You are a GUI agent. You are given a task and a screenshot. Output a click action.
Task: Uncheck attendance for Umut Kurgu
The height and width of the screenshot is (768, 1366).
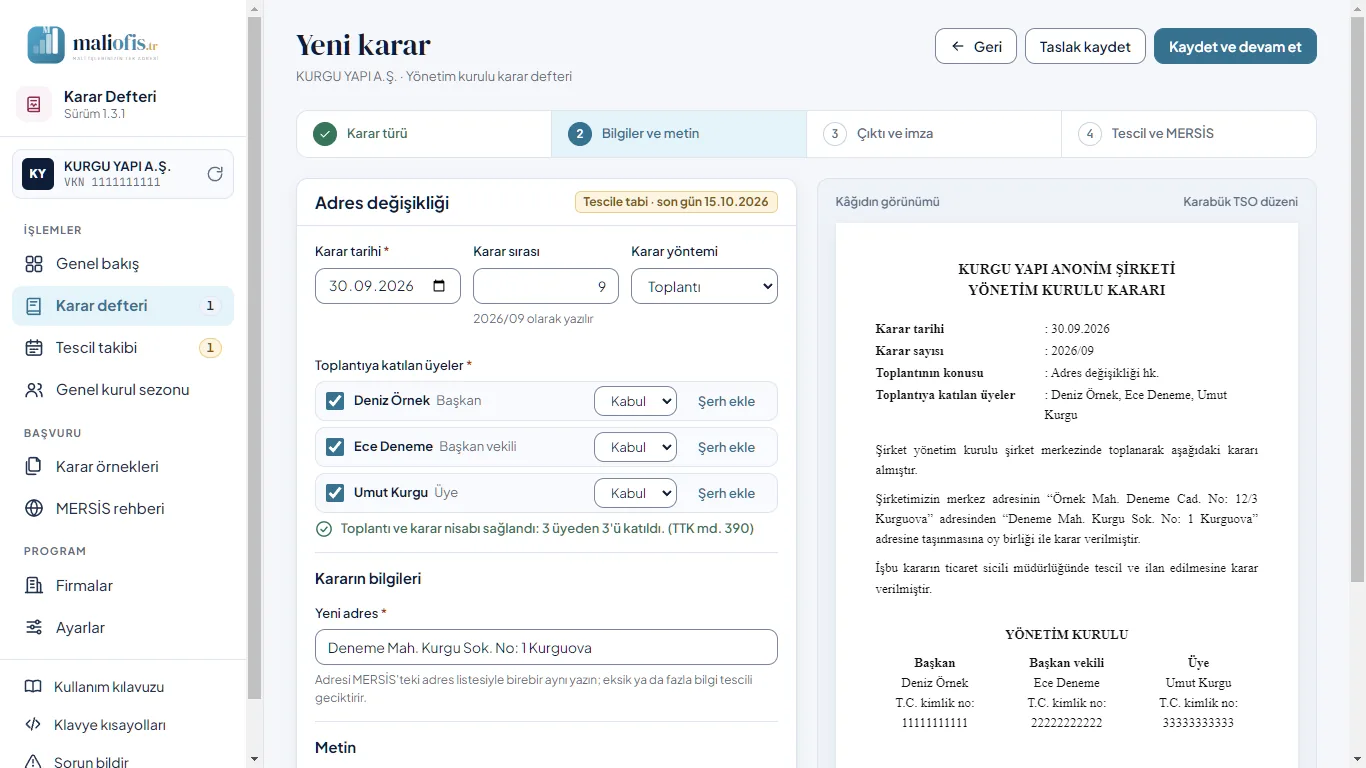click(335, 493)
